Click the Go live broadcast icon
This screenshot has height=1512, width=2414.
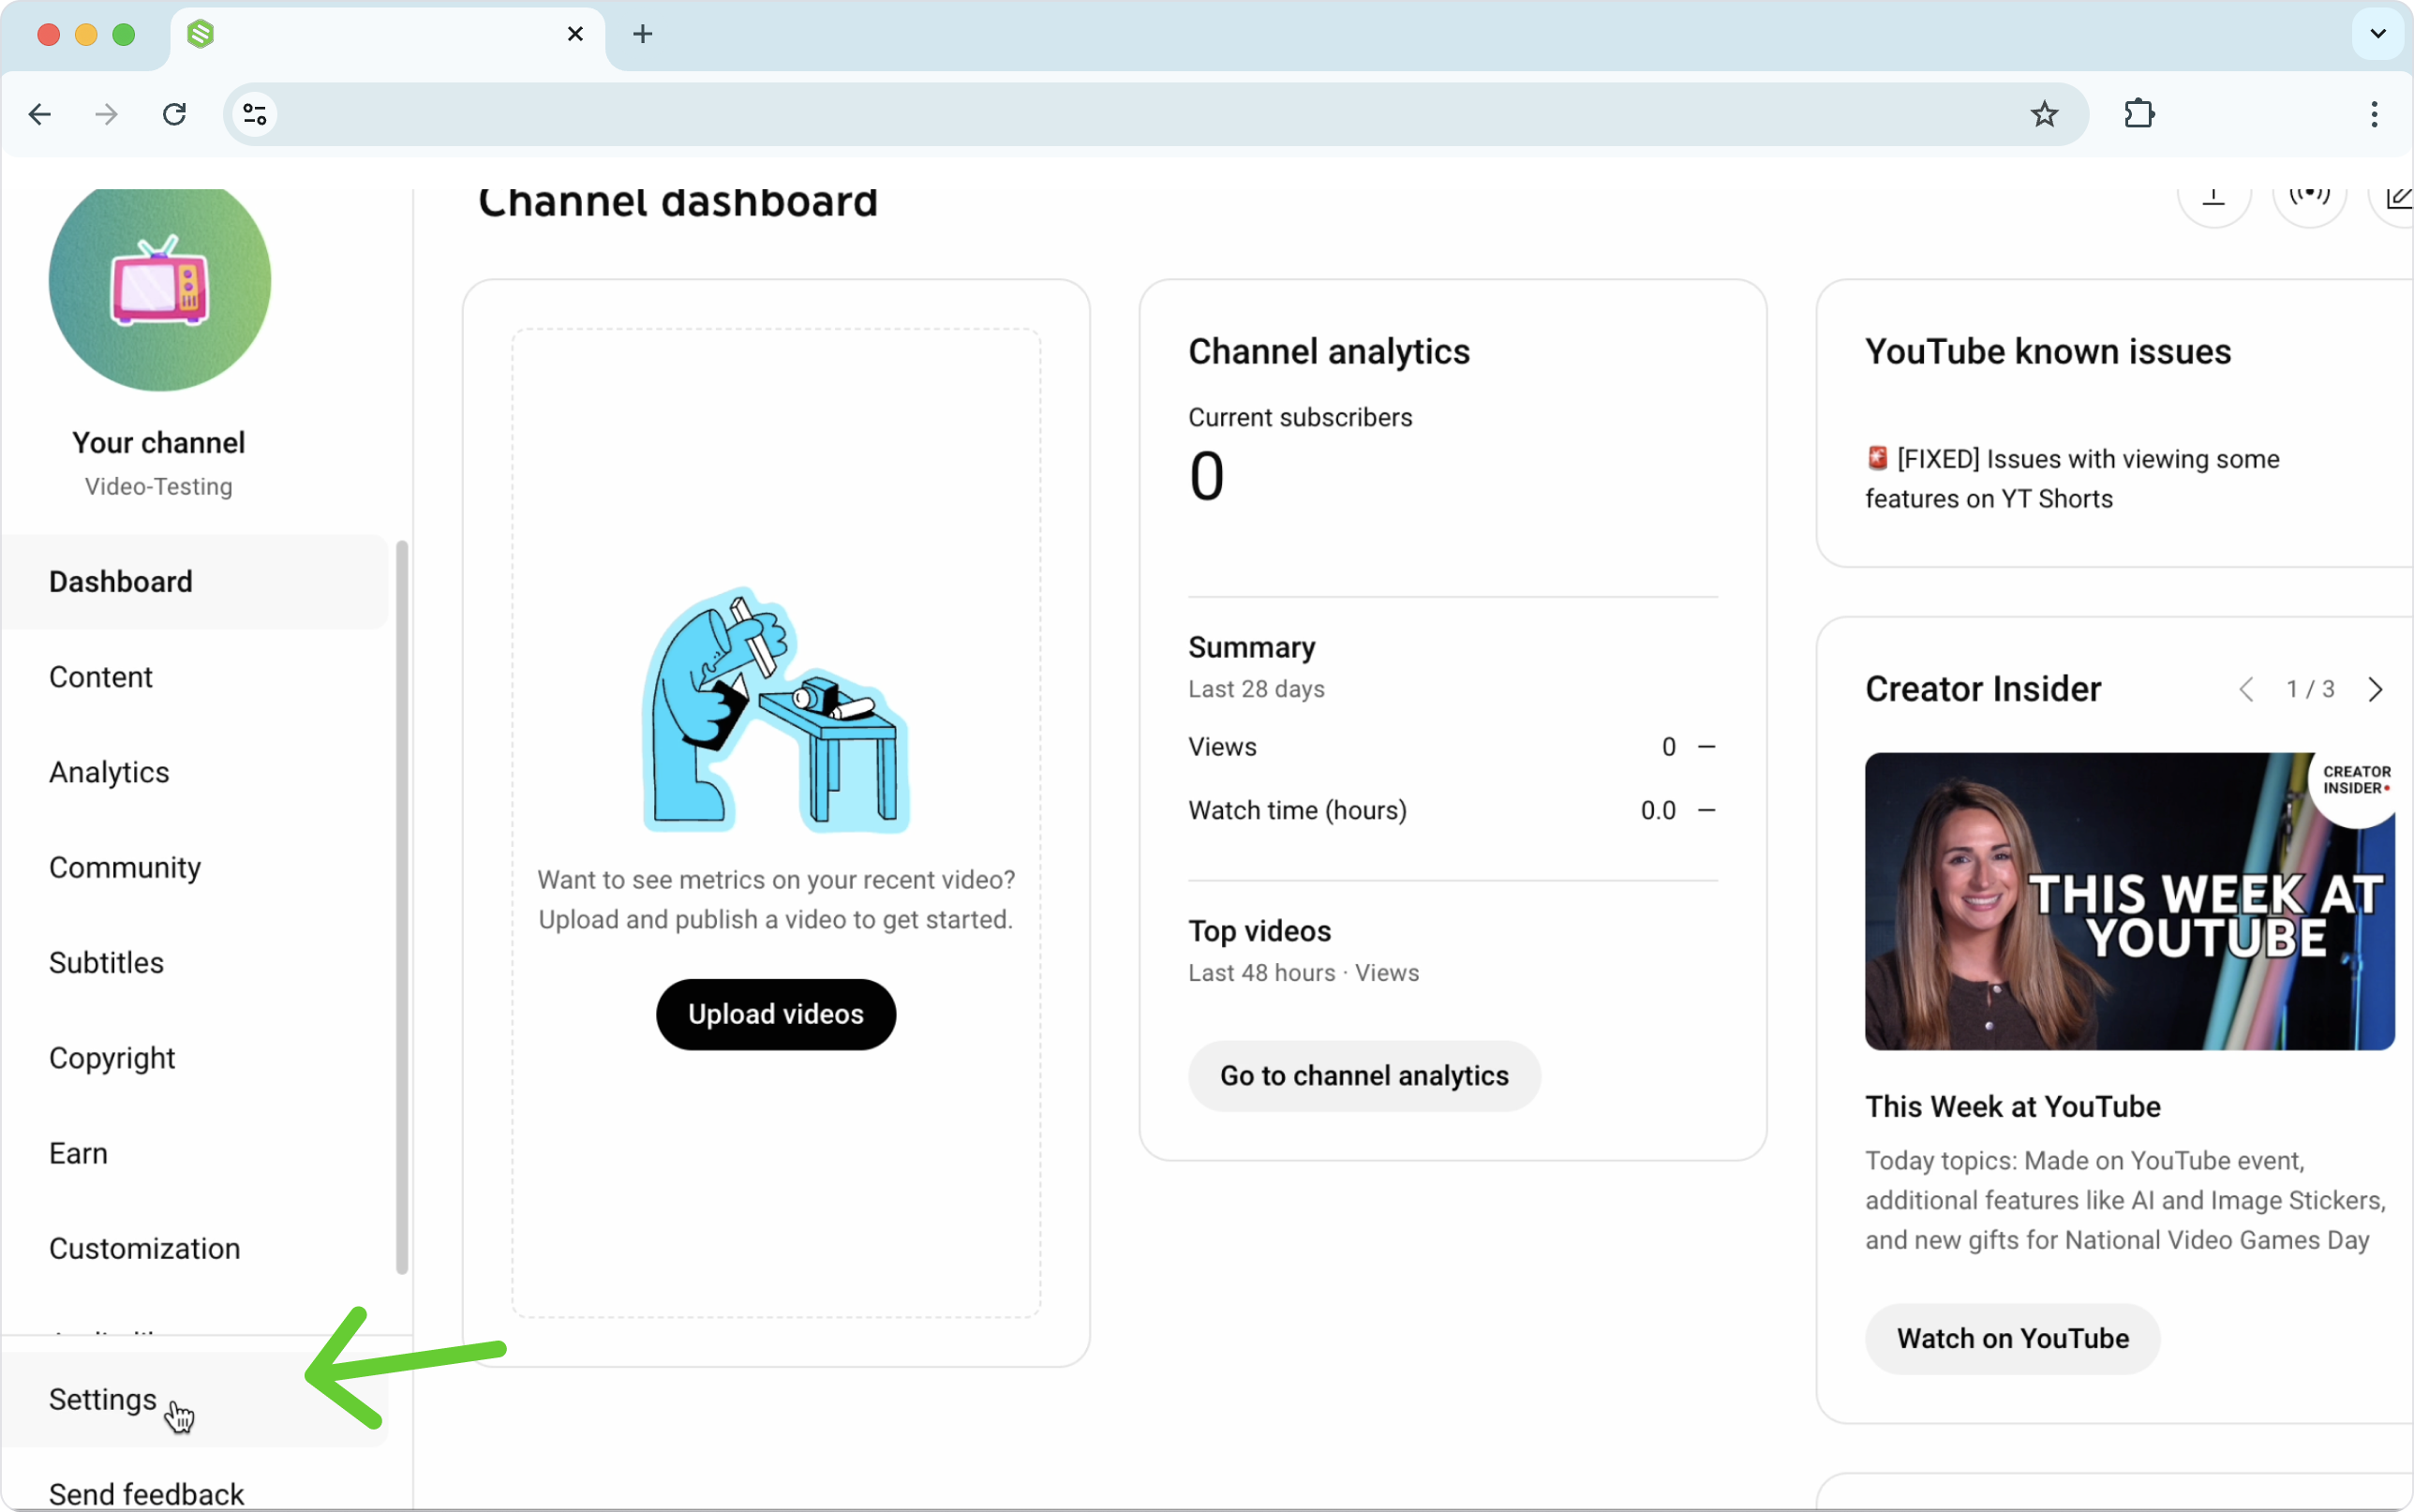[2309, 198]
